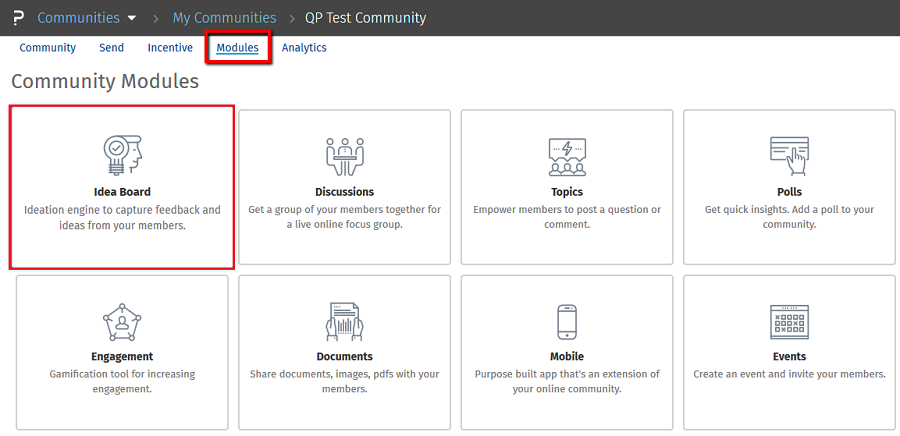Screen dimensions: 900x436
Task: Click the Polls hand-tapping card icon
Action: [789, 155]
